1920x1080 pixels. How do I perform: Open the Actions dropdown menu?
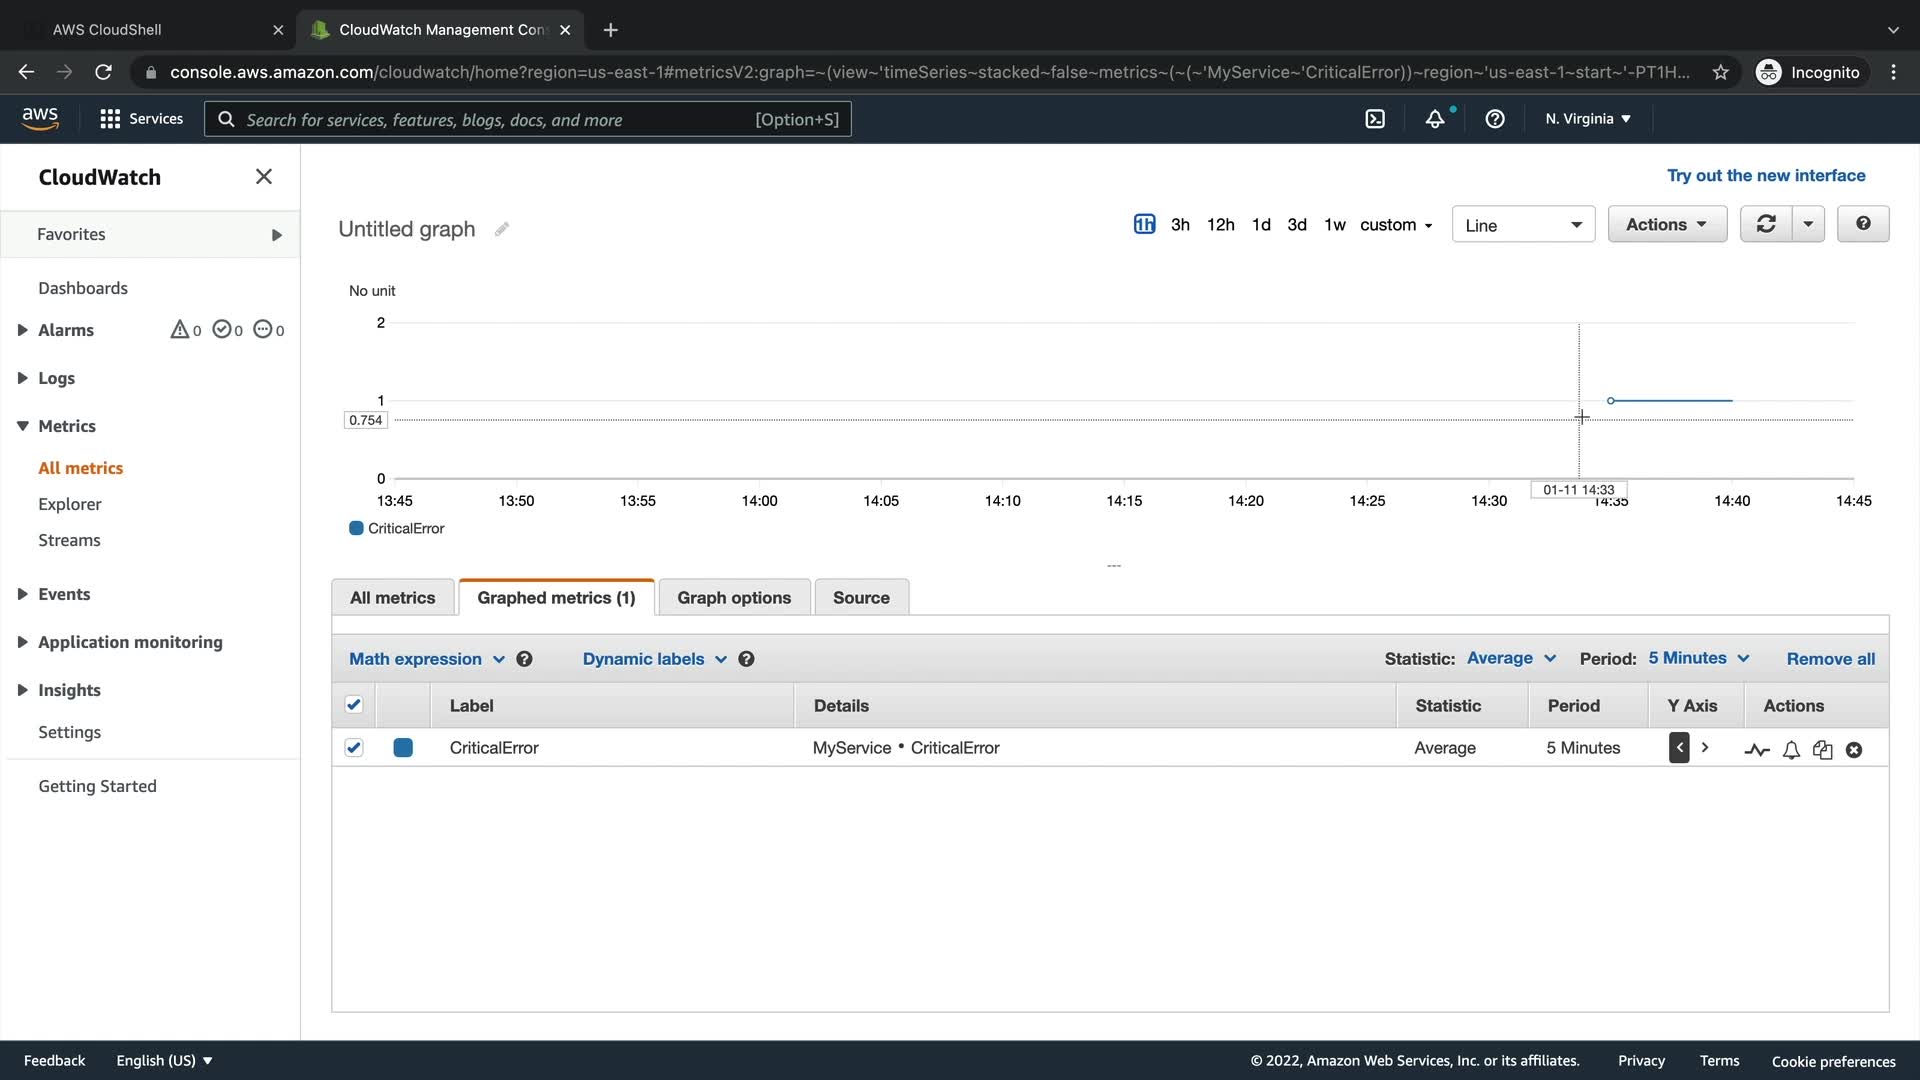[1666, 224]
